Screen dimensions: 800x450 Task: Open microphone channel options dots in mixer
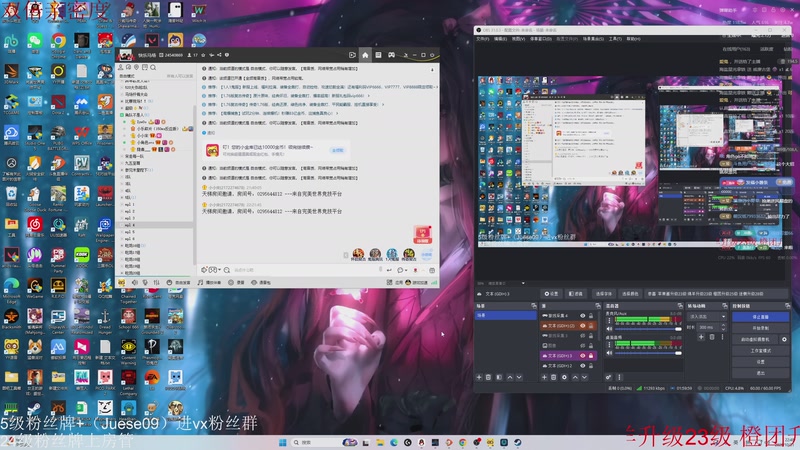tap(609, 320)
